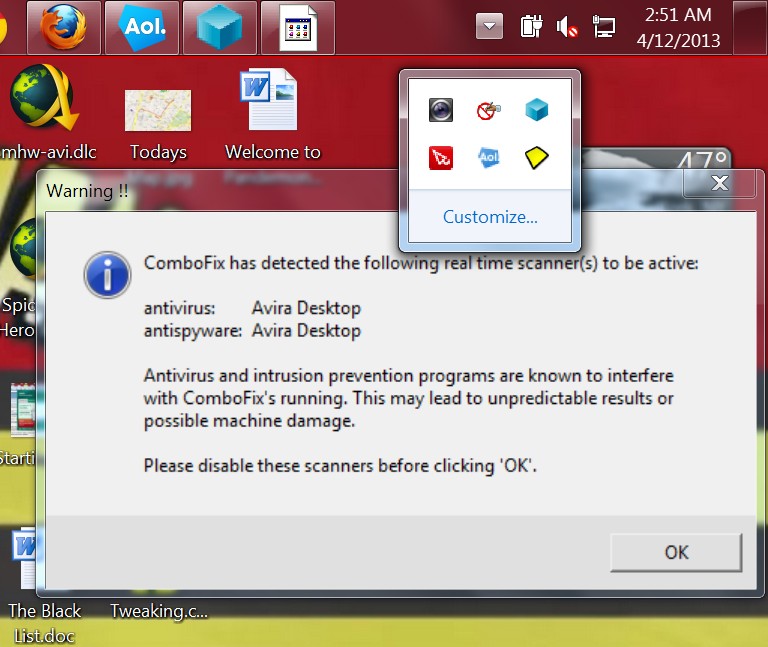Confirm the ComboFix warning with OK
This screenshot has width=768, height=647.
(676, 552)
